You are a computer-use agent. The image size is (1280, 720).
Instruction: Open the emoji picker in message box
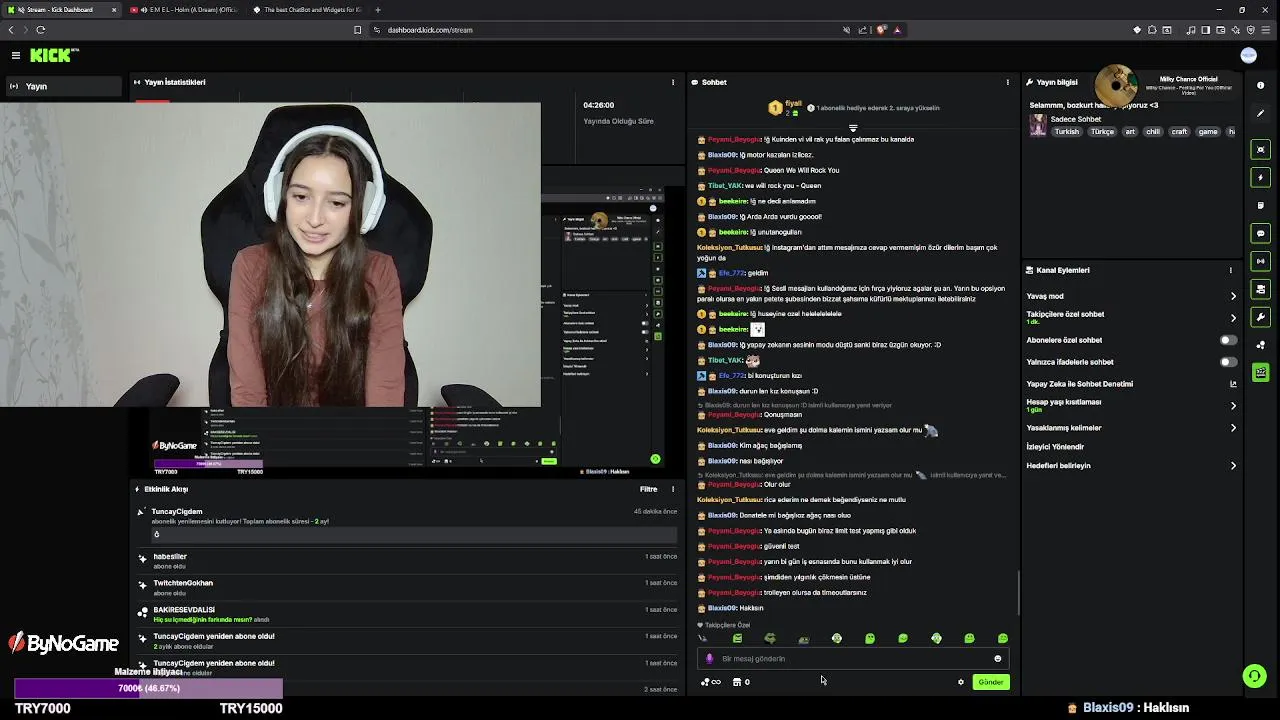(997, 658)
